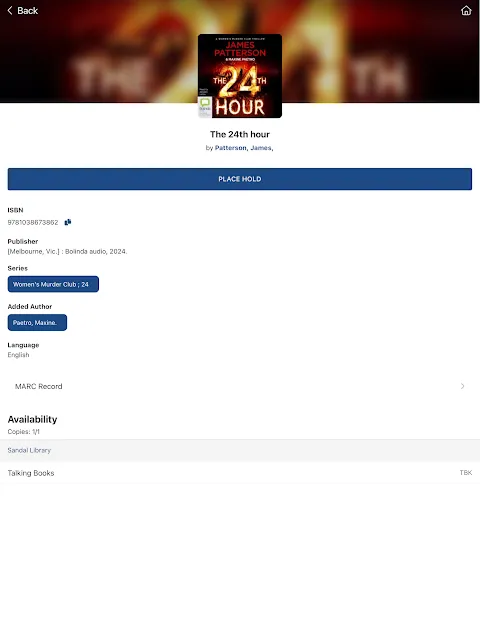480x626 pixels.
Task: Click the Copies 1/1 count
Action: coord(24,432)
